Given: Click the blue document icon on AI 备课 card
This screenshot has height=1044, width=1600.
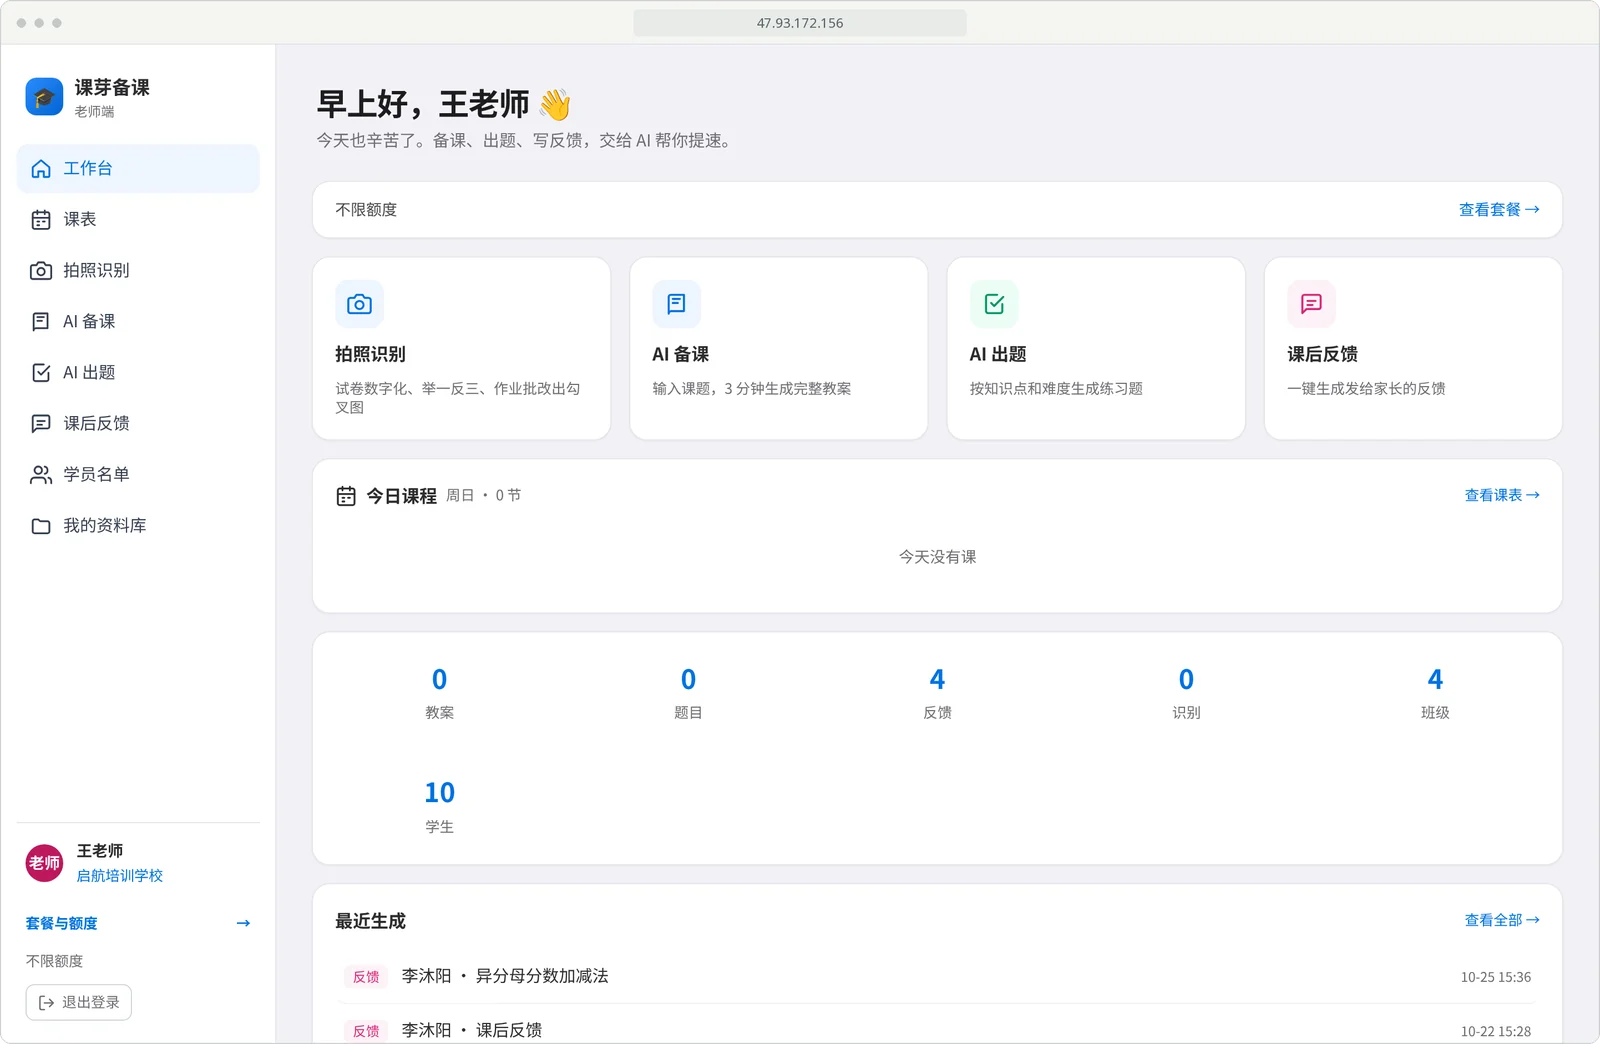Looking at the screenshot, I should 676,304.
